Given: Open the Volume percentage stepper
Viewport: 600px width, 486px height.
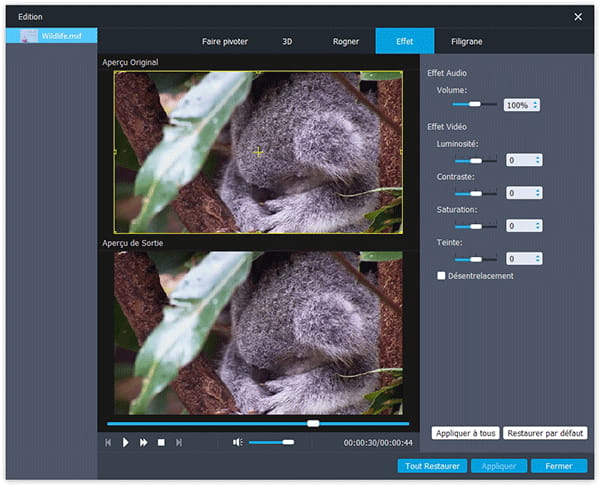Looking at the screenshot, I should point(536,105).
